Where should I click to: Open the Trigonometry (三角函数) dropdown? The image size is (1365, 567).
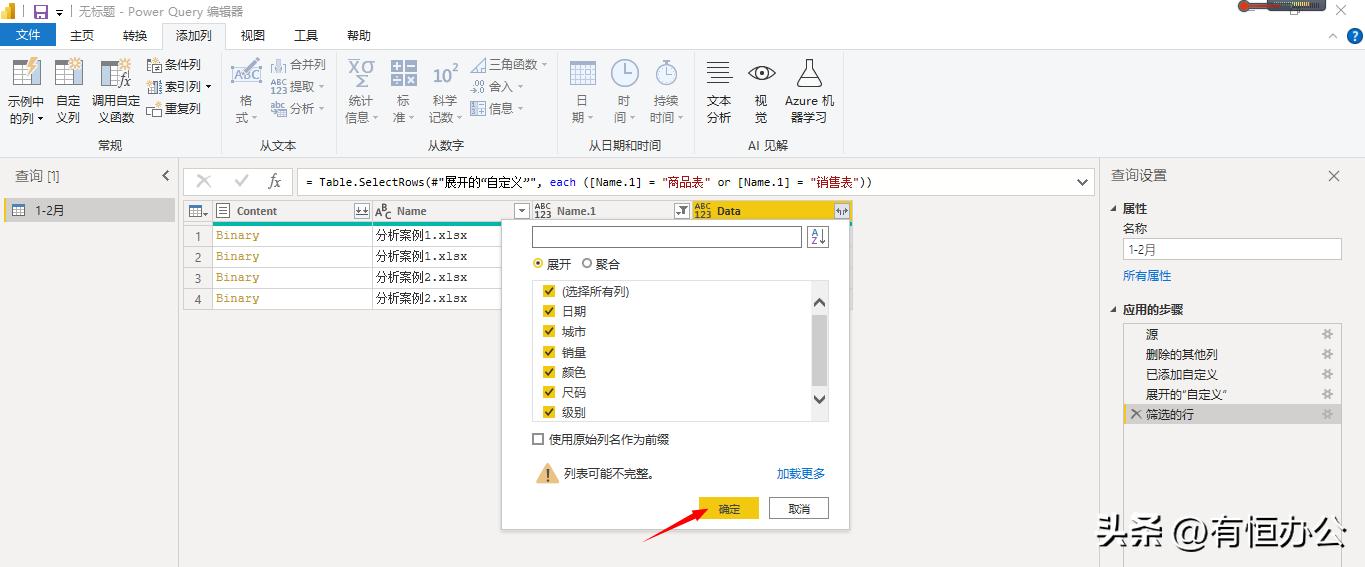click(510, 64)
